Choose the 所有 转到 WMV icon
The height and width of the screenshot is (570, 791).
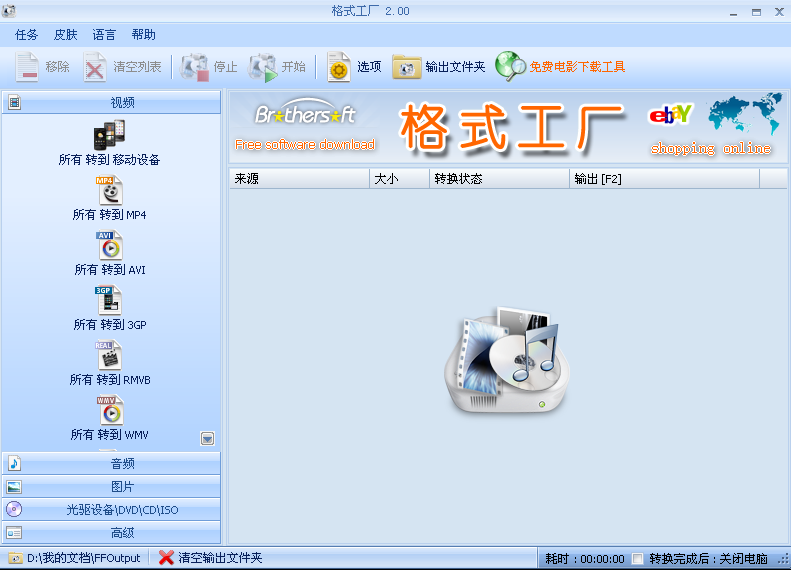[x=110, y=410]
